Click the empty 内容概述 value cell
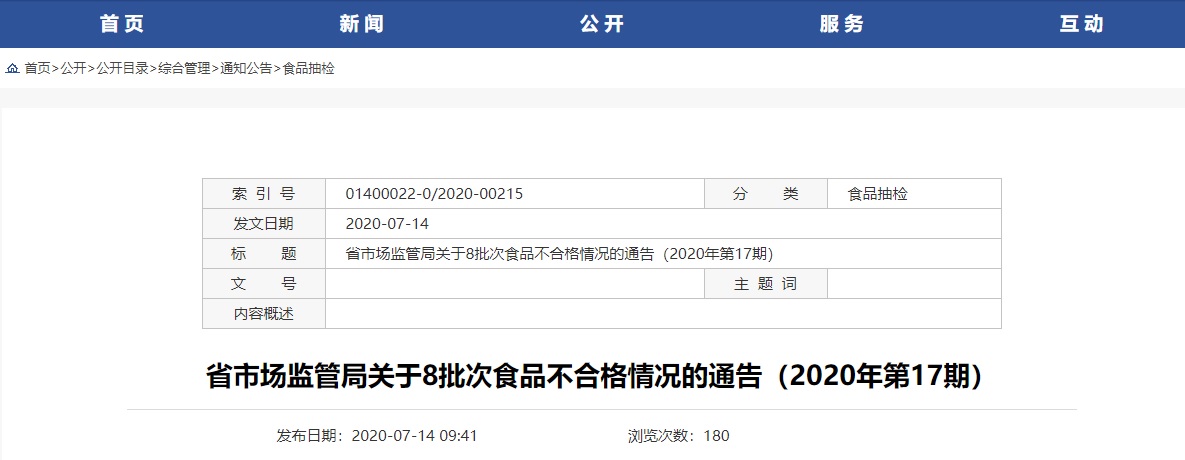The width and height of the screenshot is (1185, 460). pyautogui.click(x=662, y=314)
